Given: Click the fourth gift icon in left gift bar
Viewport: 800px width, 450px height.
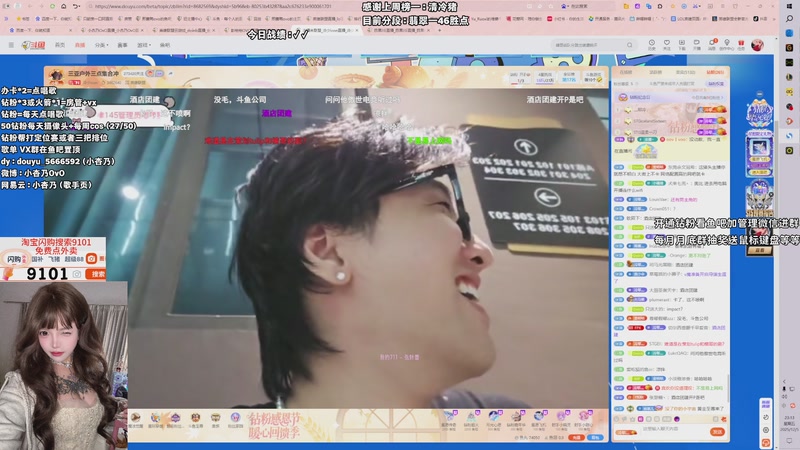Looking at the screenshot, I should pyautogui.click(x=195, y=419).
